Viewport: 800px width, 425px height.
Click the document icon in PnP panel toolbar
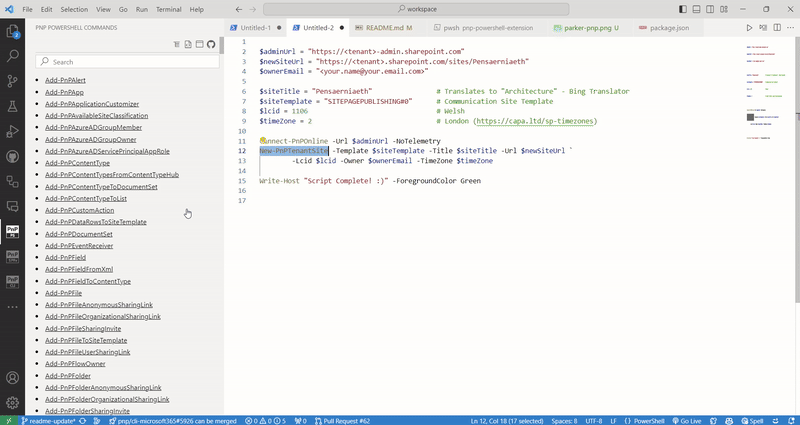pos(188,44)
